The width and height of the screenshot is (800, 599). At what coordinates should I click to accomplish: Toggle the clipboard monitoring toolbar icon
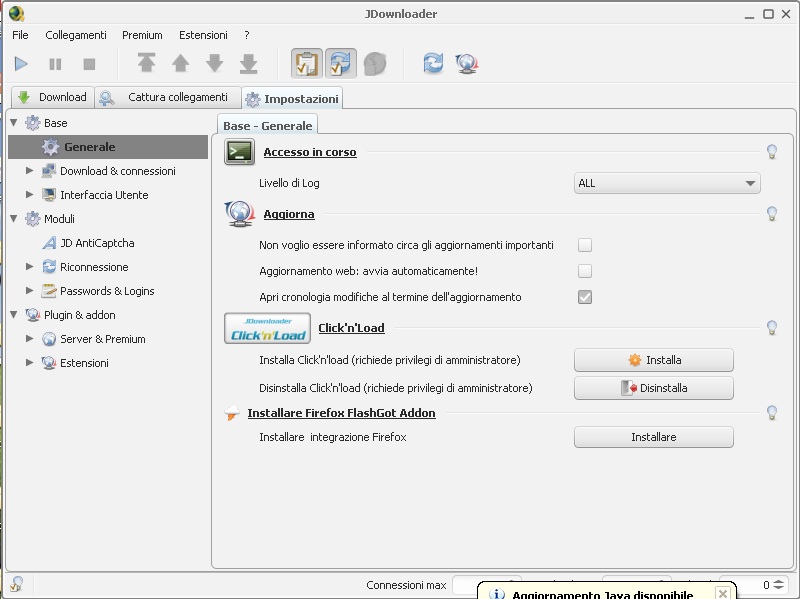[306, 64]
